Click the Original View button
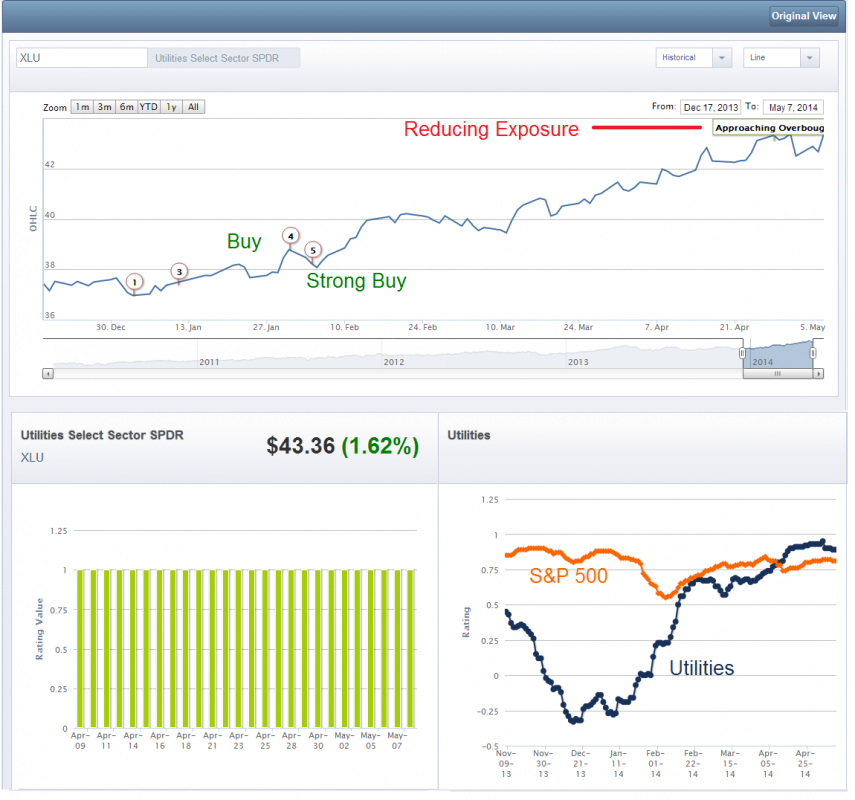 804,16
